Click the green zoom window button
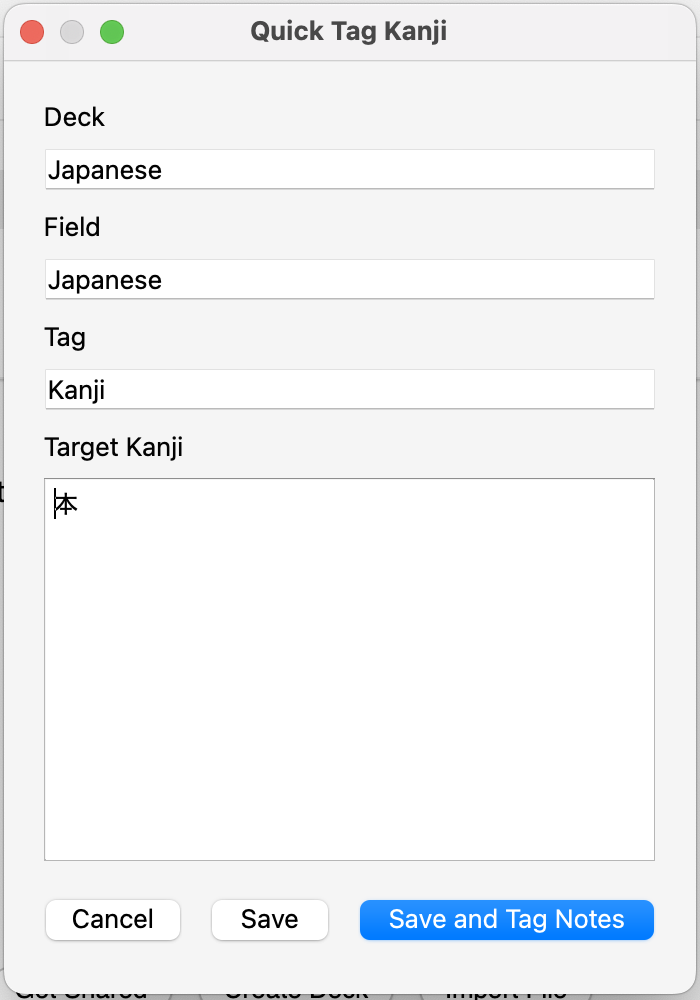The height and width of the screenshot is (1000, 700). [x=112, y=32]
